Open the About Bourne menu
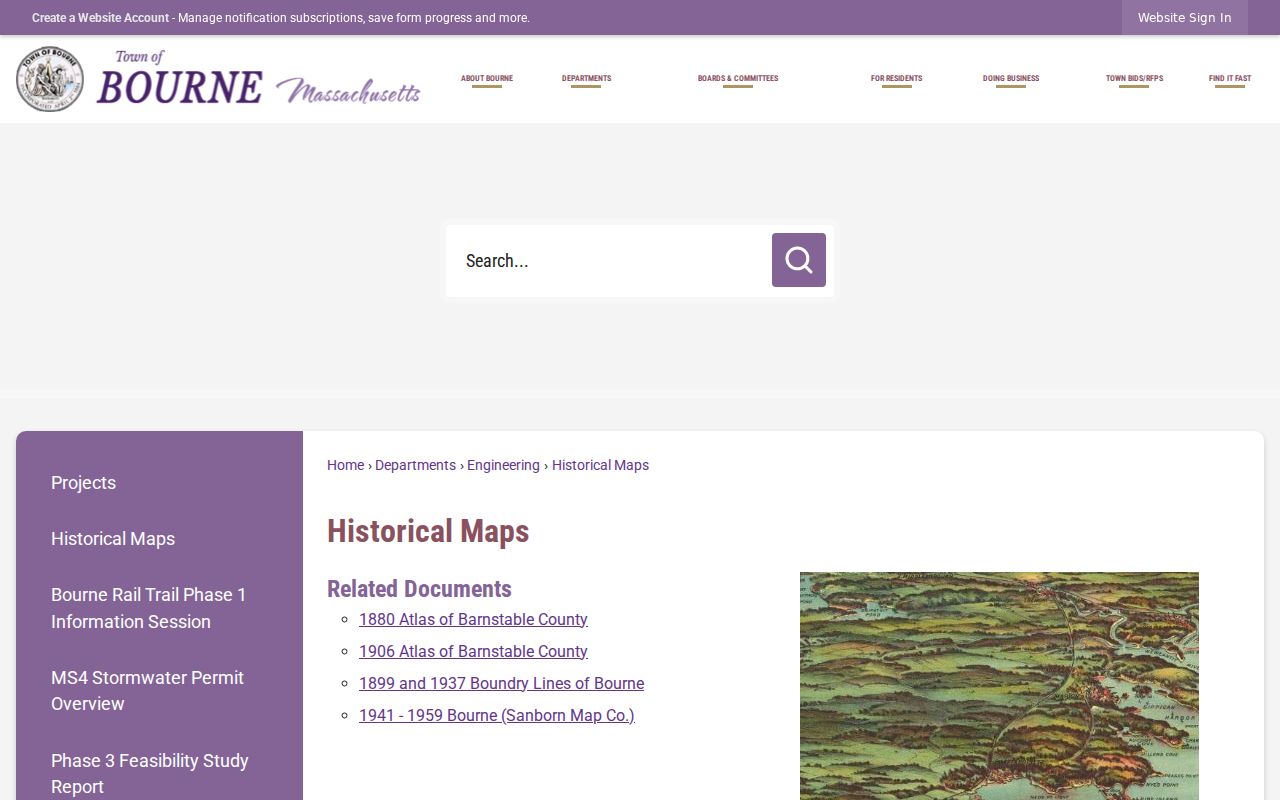Screen dimensions: 1280x800 click(487, 79)
